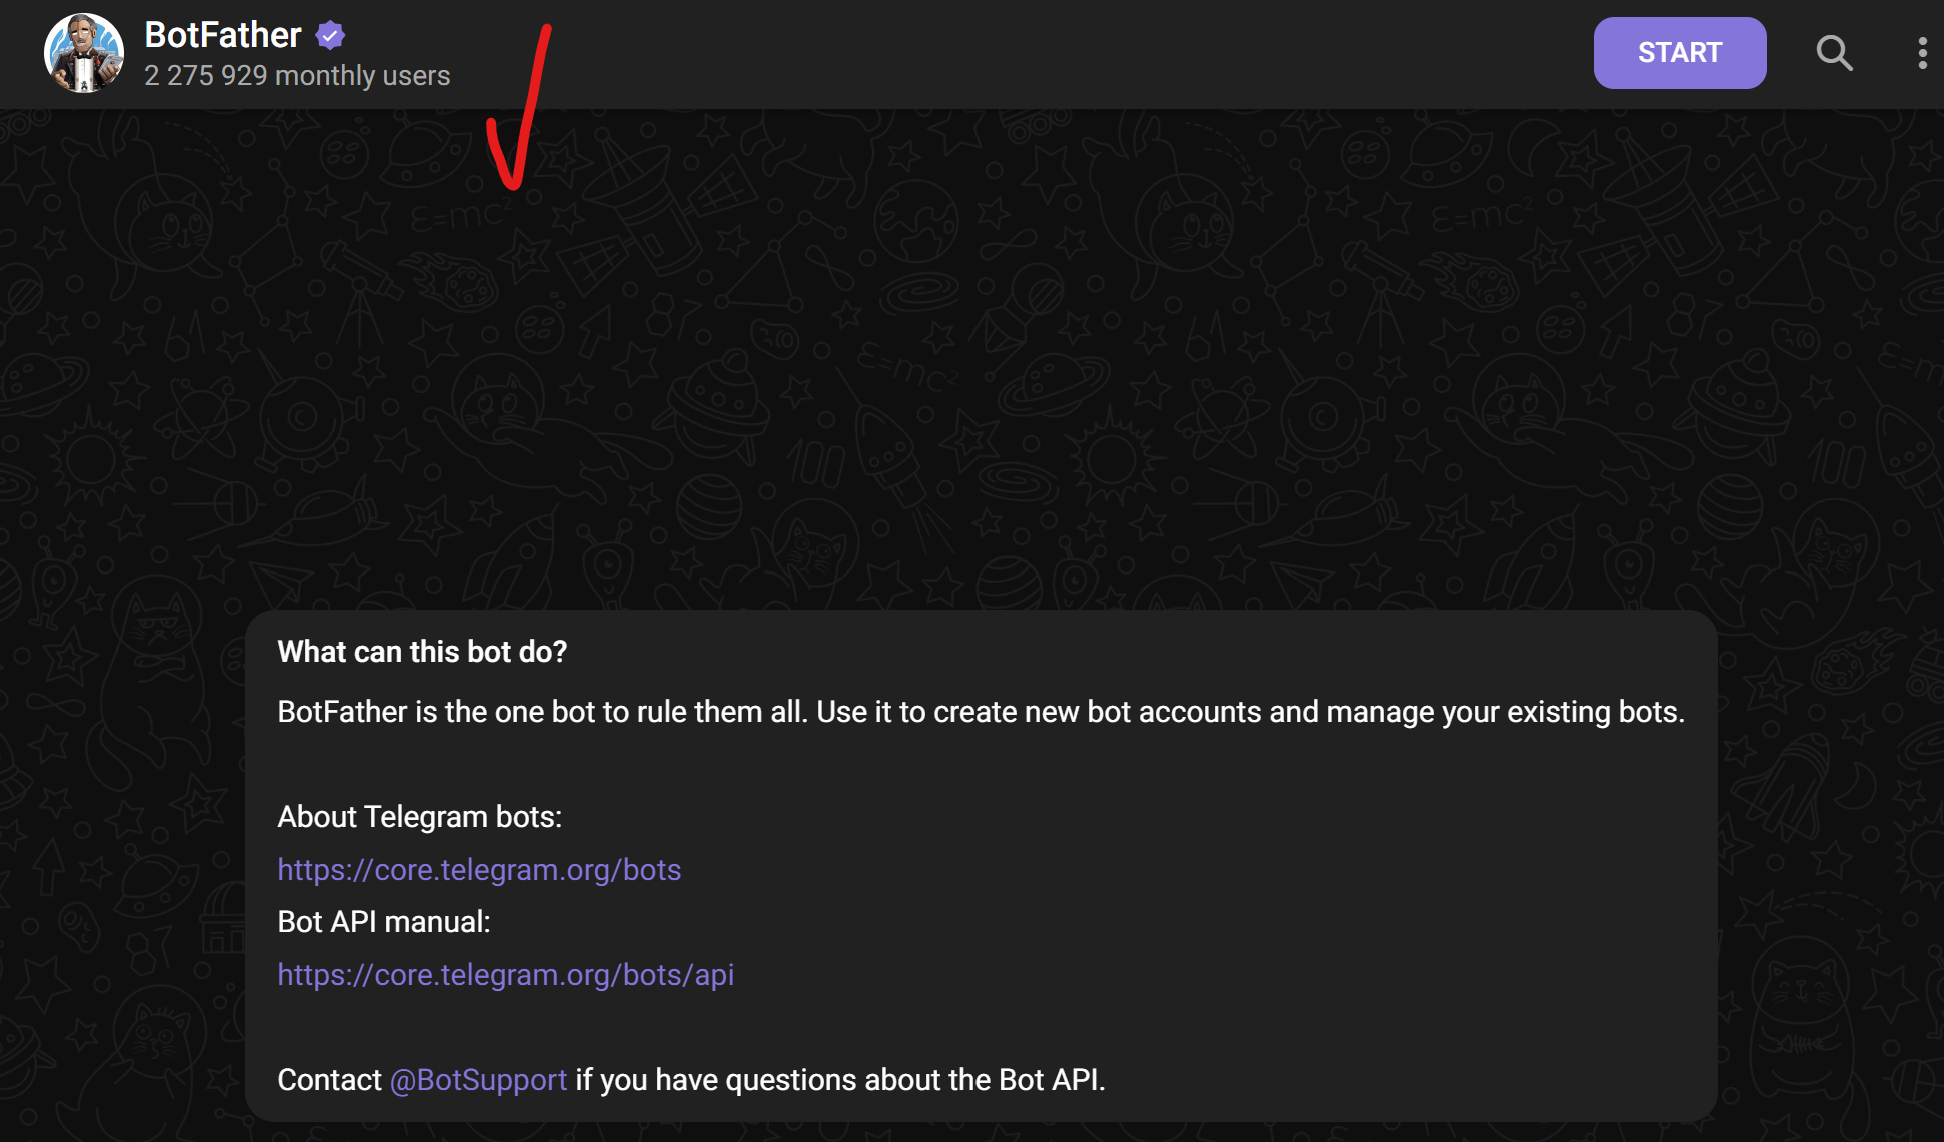Open search in this chat
Screen dimensions: 1944x1142
point(1834,53)
